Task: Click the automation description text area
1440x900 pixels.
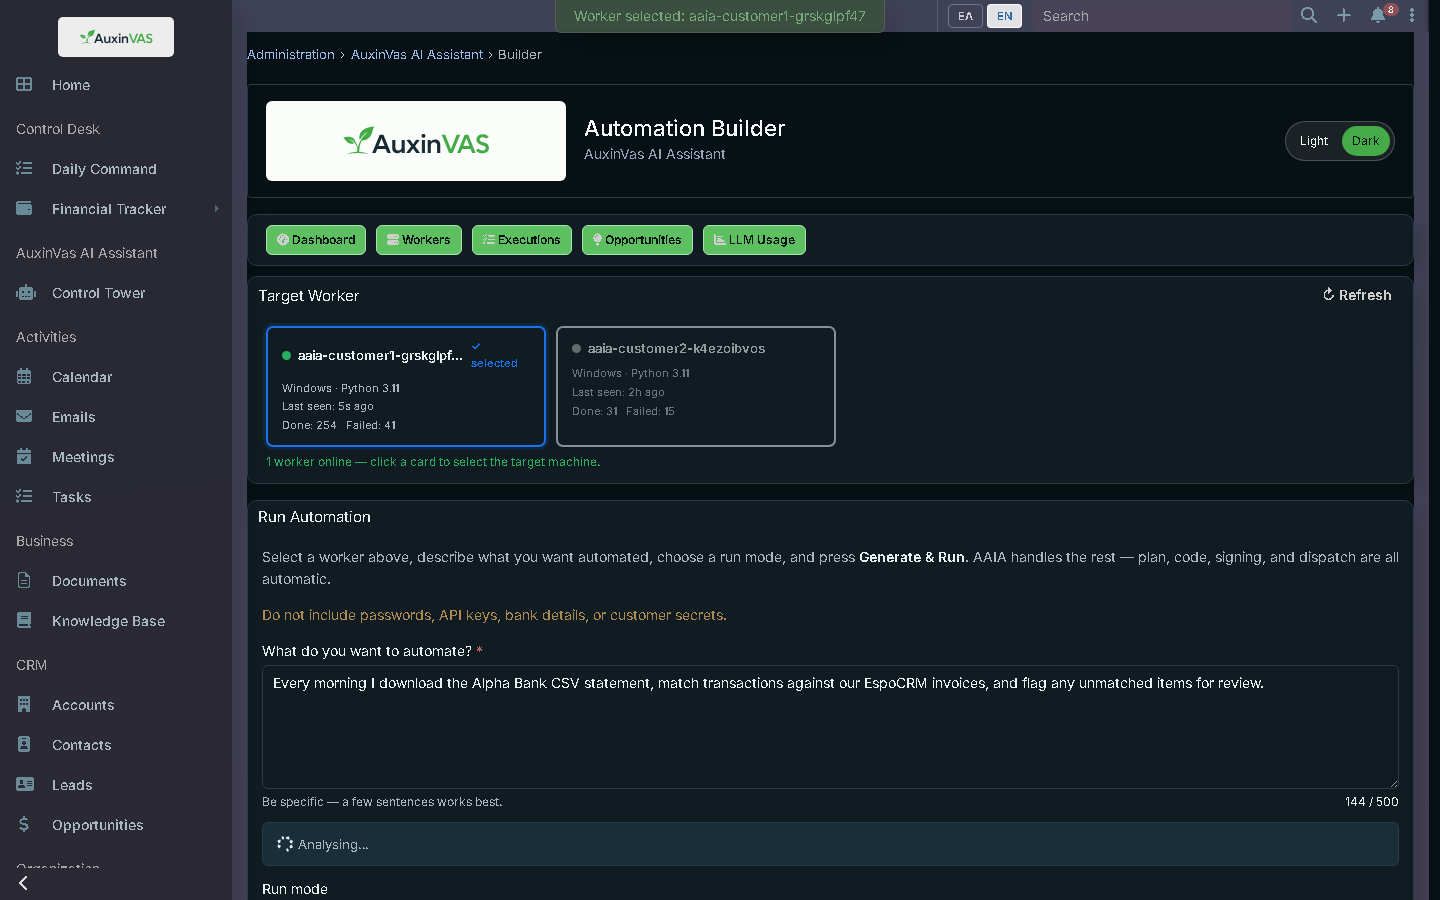Action: (x=830, y=727)
